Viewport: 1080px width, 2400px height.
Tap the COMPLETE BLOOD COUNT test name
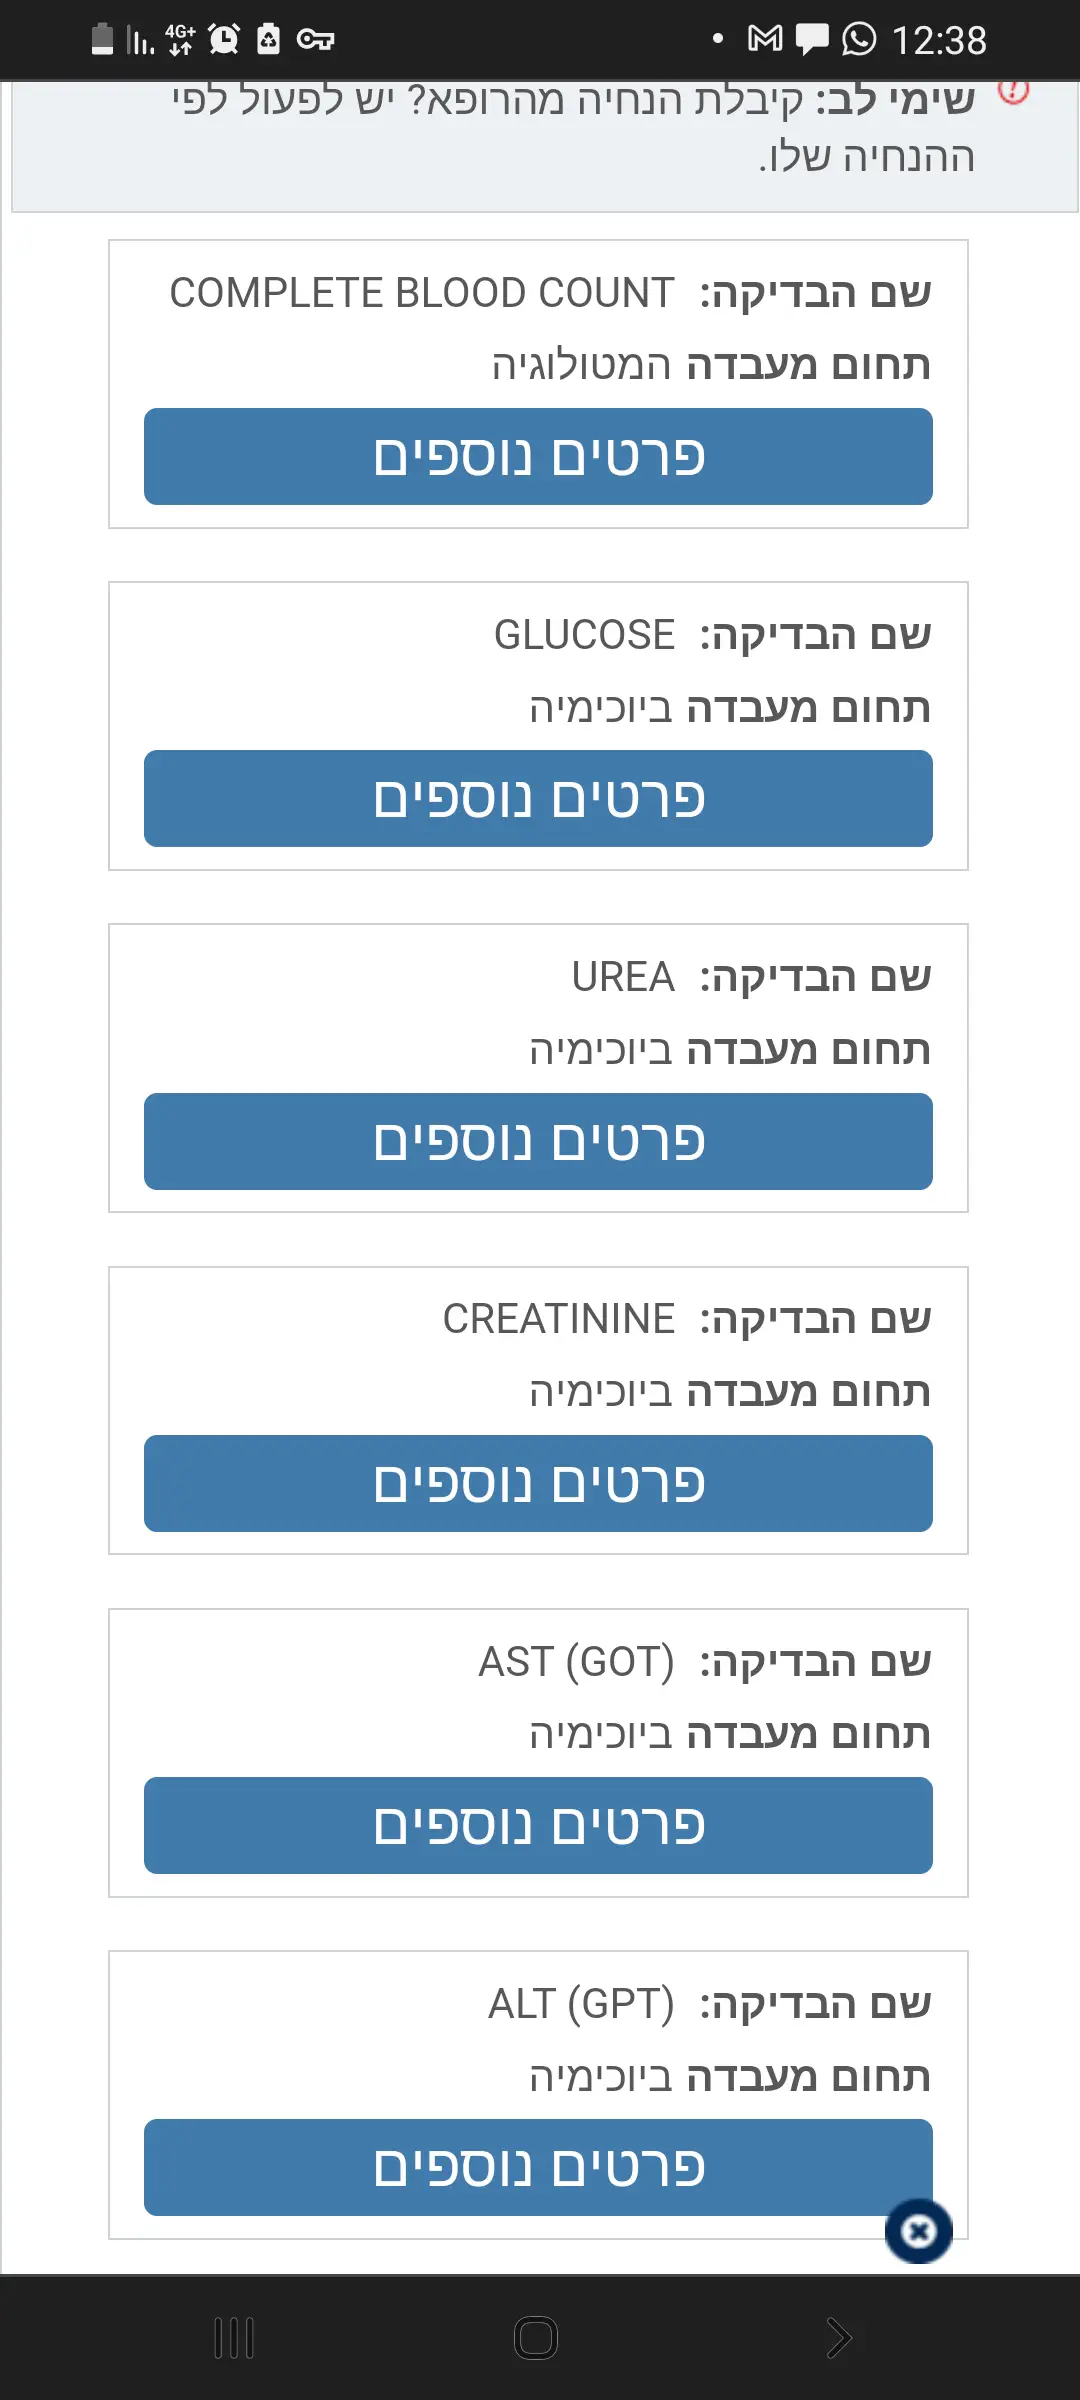pyautogui.click(x=422, y=293)
